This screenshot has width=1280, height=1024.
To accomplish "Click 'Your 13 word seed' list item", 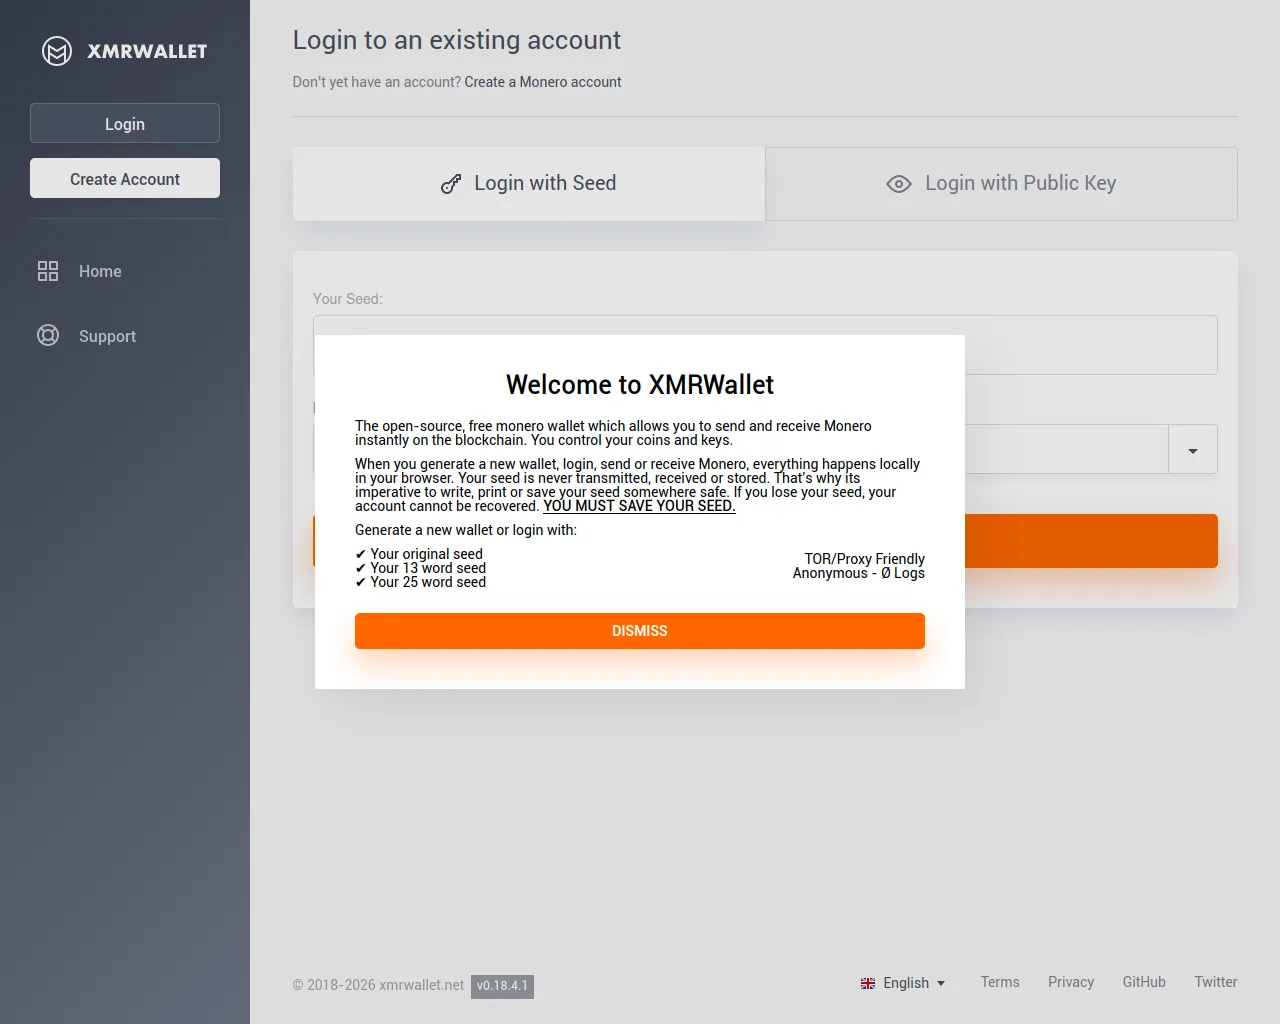I will coord(420,568).
